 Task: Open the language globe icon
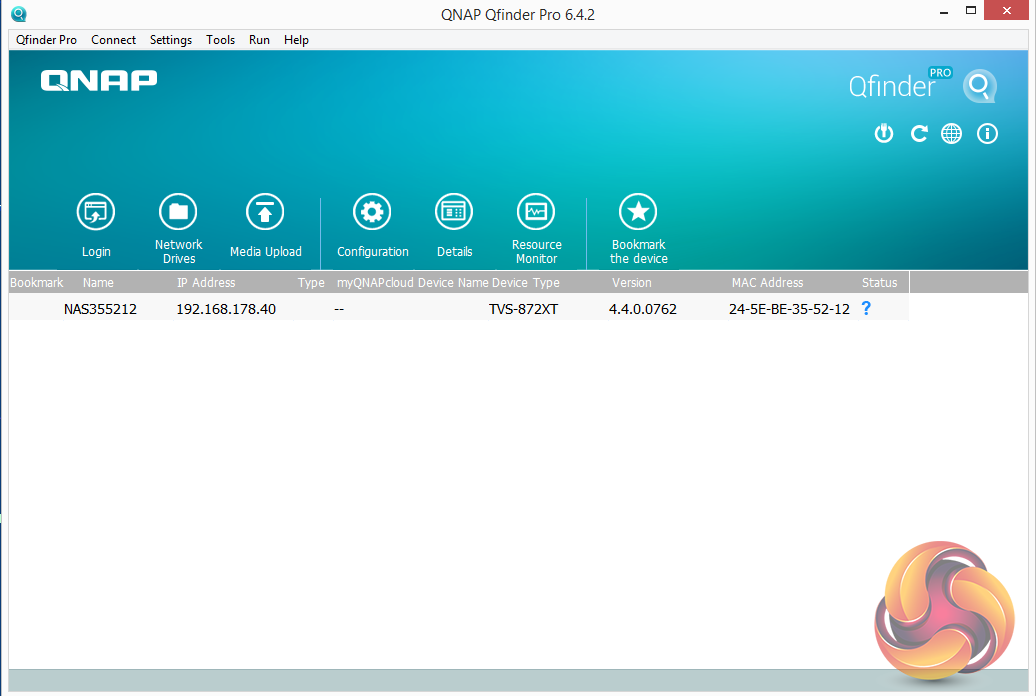[951, 134]
